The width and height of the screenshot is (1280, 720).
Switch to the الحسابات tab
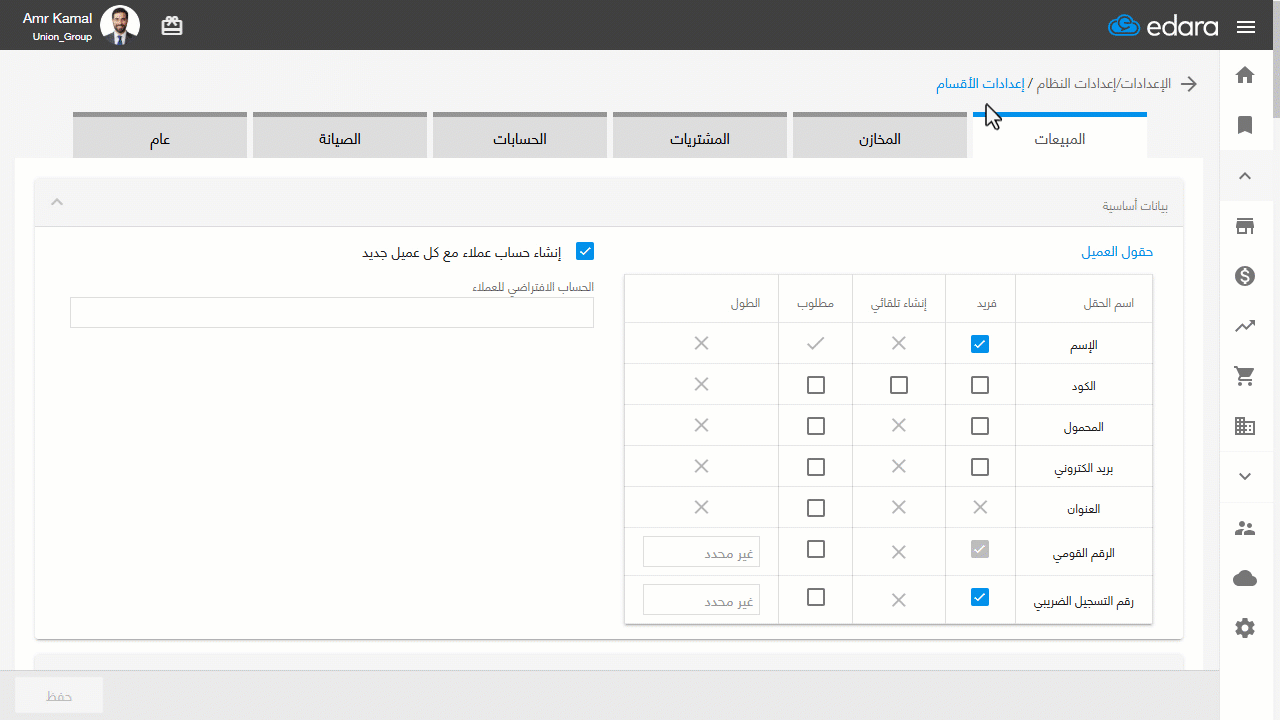[519, 136]
